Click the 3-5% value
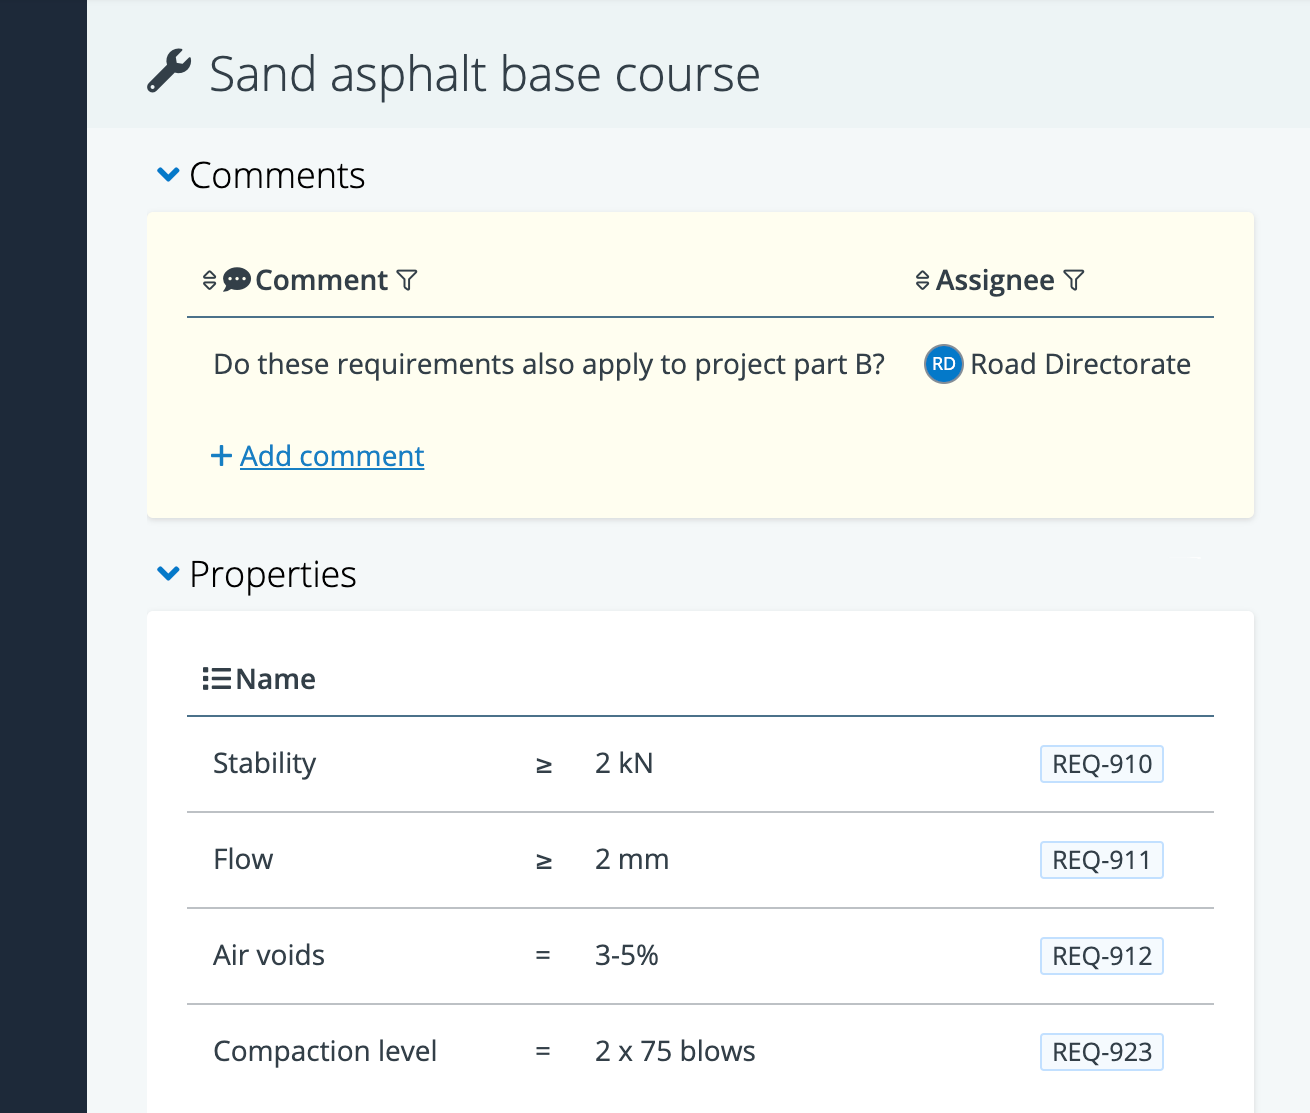 click(x=627, y=956)
